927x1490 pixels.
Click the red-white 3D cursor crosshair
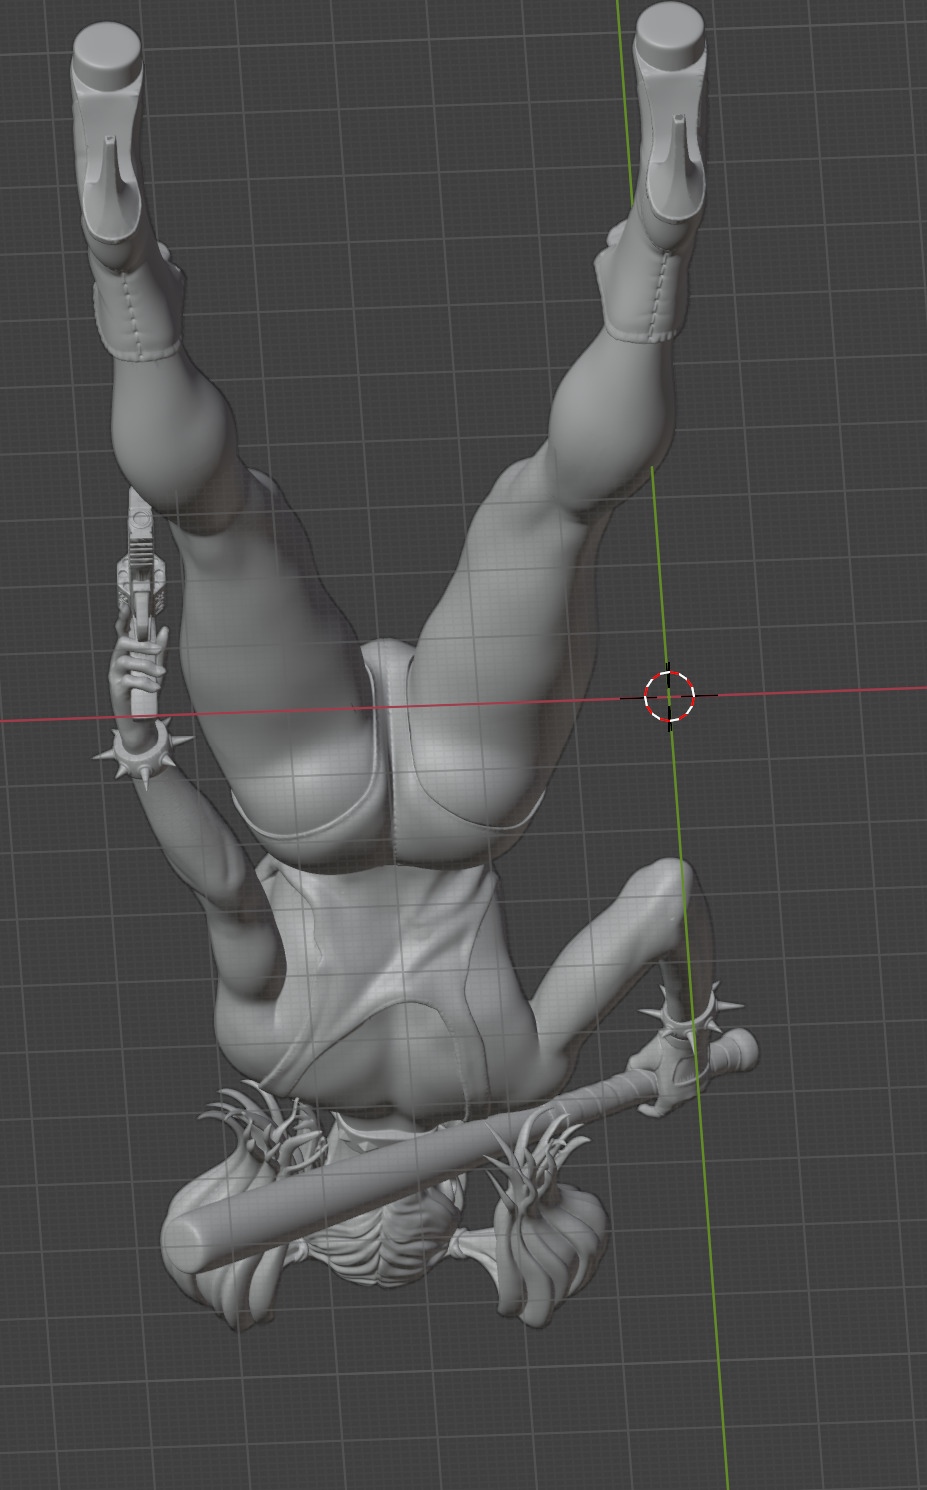pyautogui.click(x=669, y=696)
